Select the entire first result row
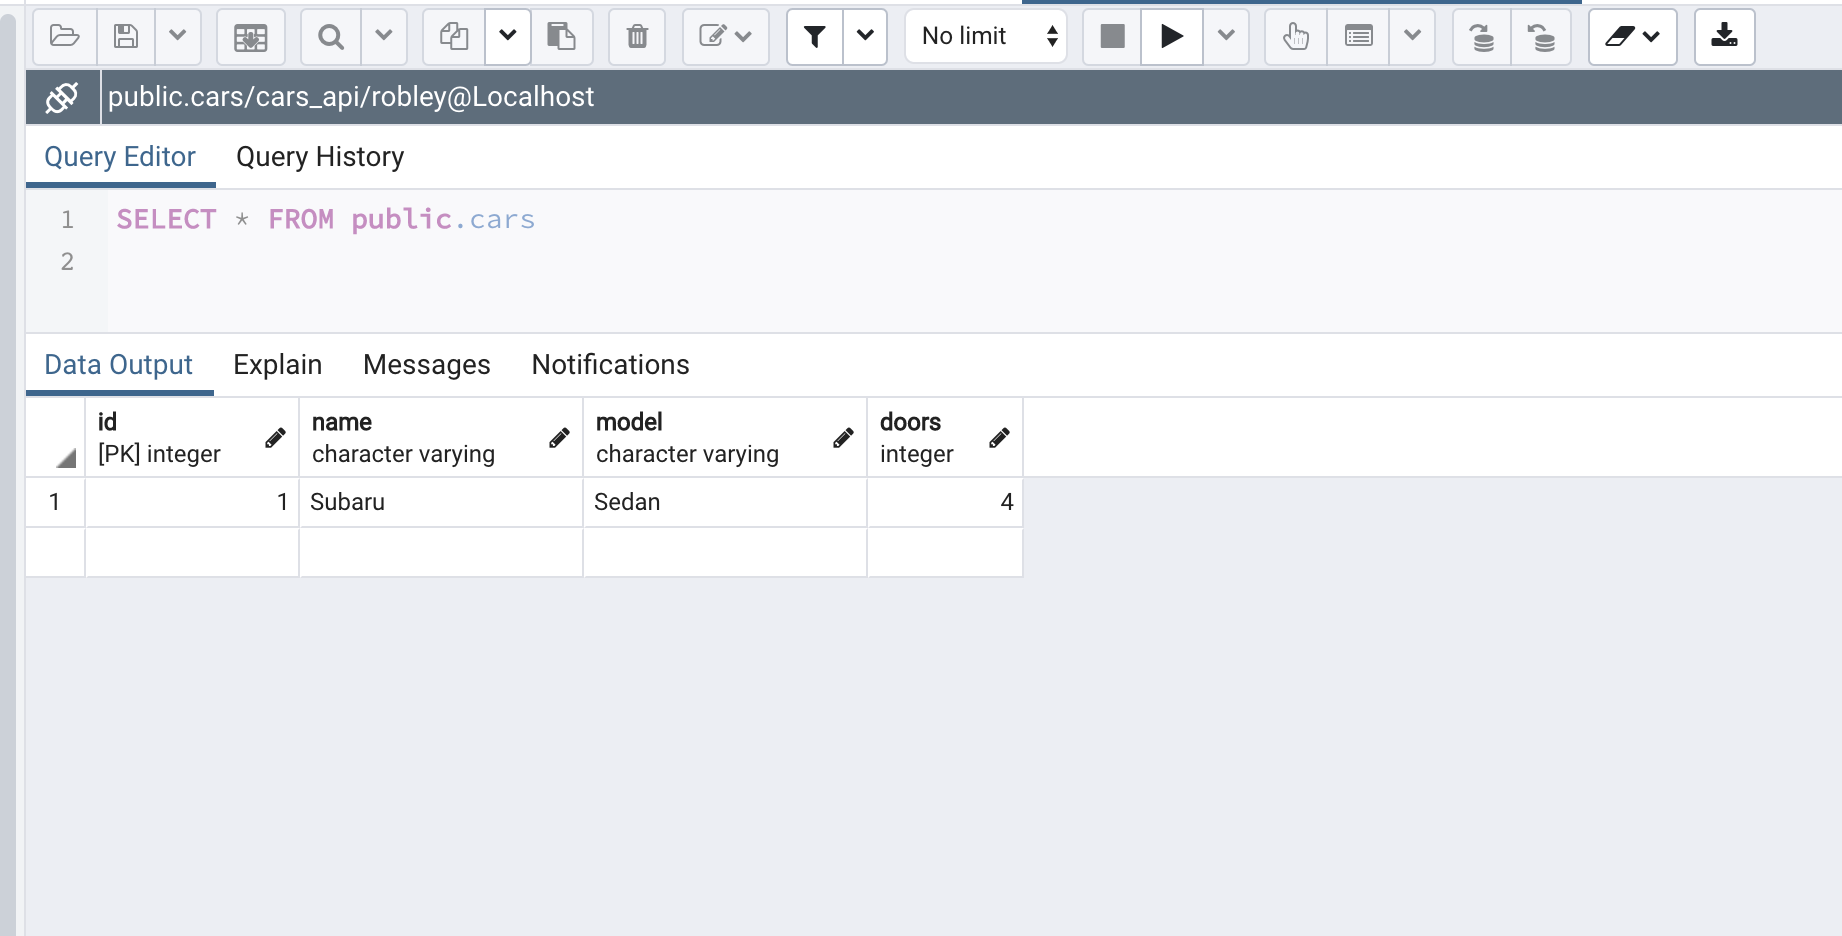This screenshot has width=1842, height=936. 55,502
